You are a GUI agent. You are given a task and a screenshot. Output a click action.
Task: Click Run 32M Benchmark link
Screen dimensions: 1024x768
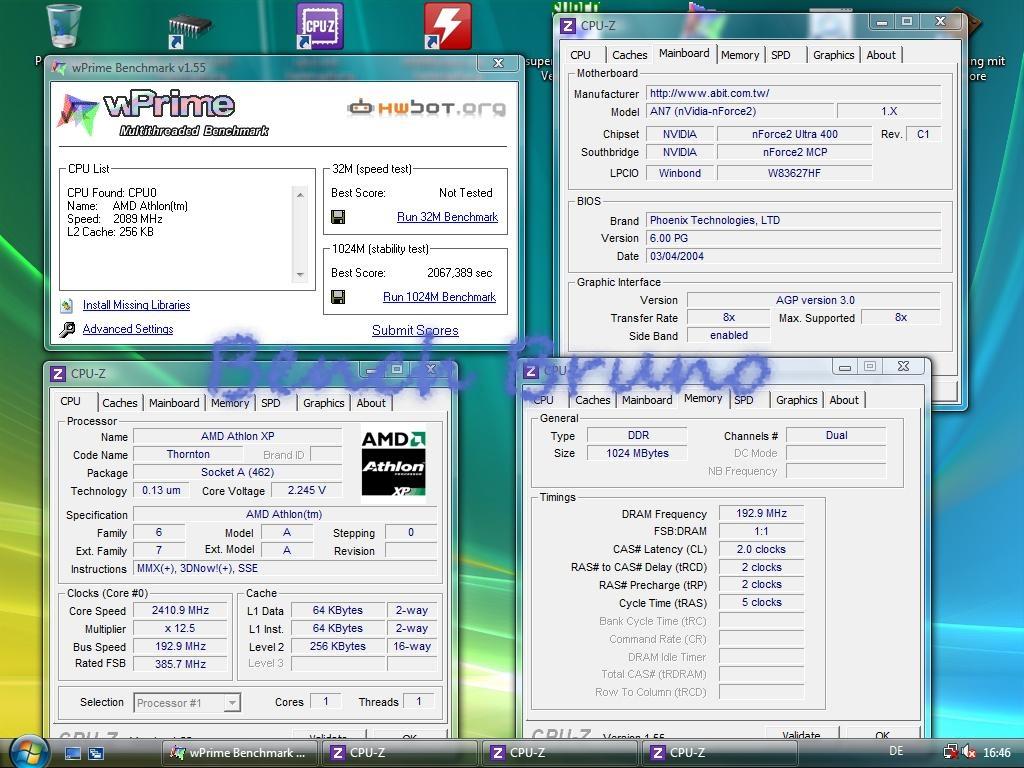pyautogui.click(x=447, y=217)
